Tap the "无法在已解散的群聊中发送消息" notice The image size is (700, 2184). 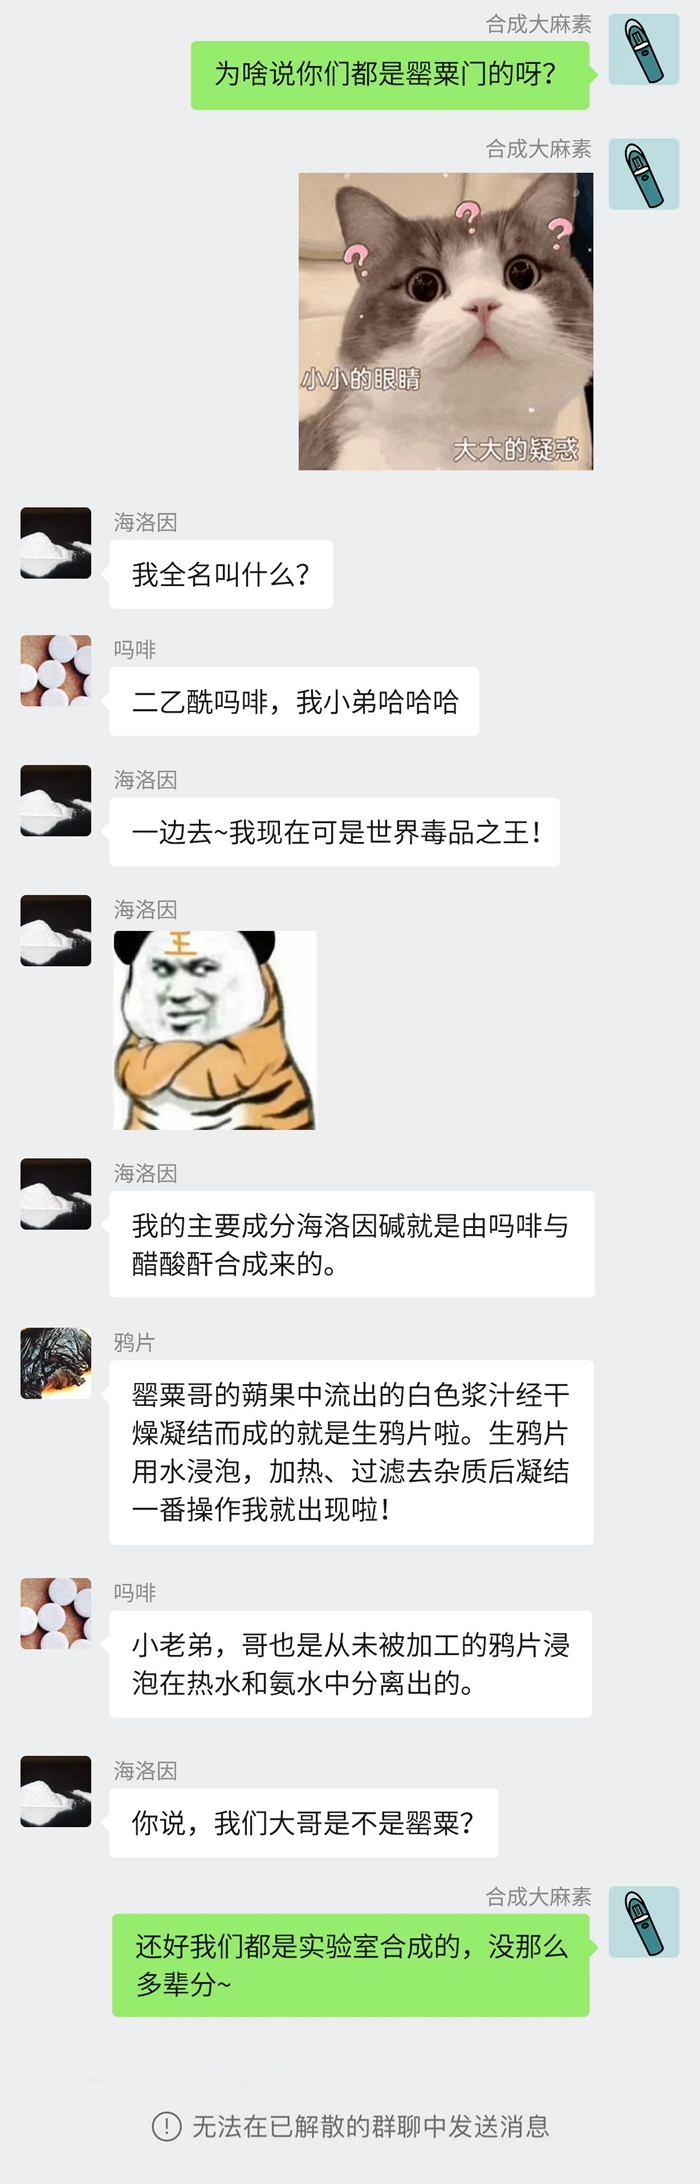pyautogui.click(x=371, y=2127)
